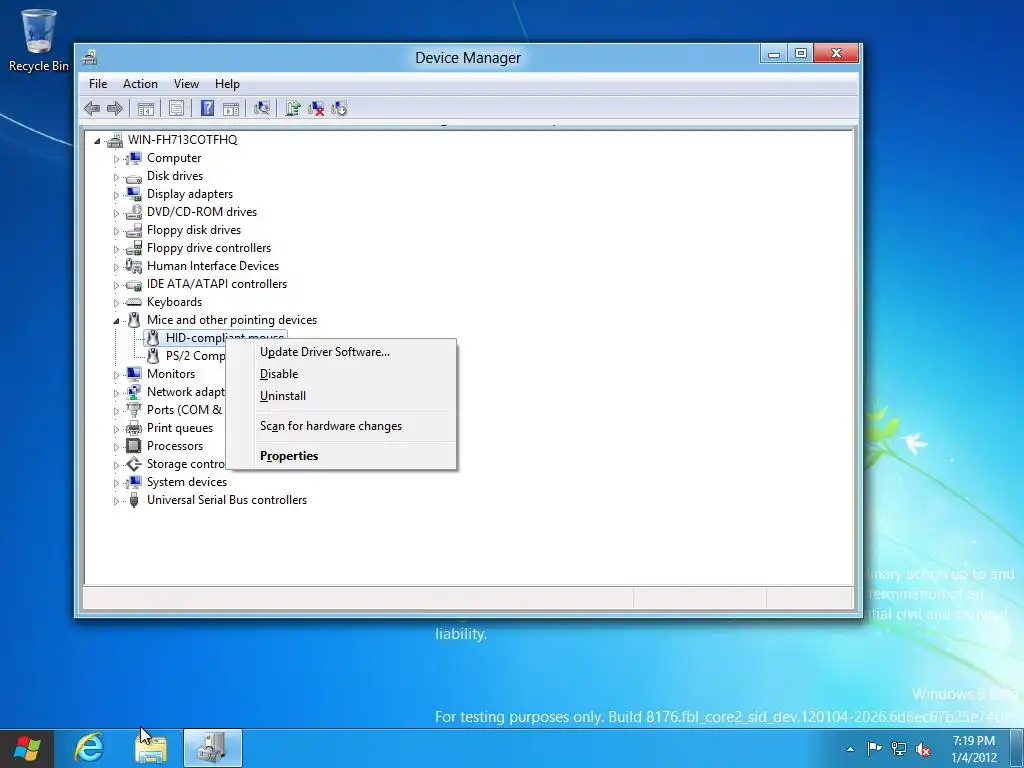Click the network tray icon
This screenshot has width=1024, height=768.
coord(899,750)
